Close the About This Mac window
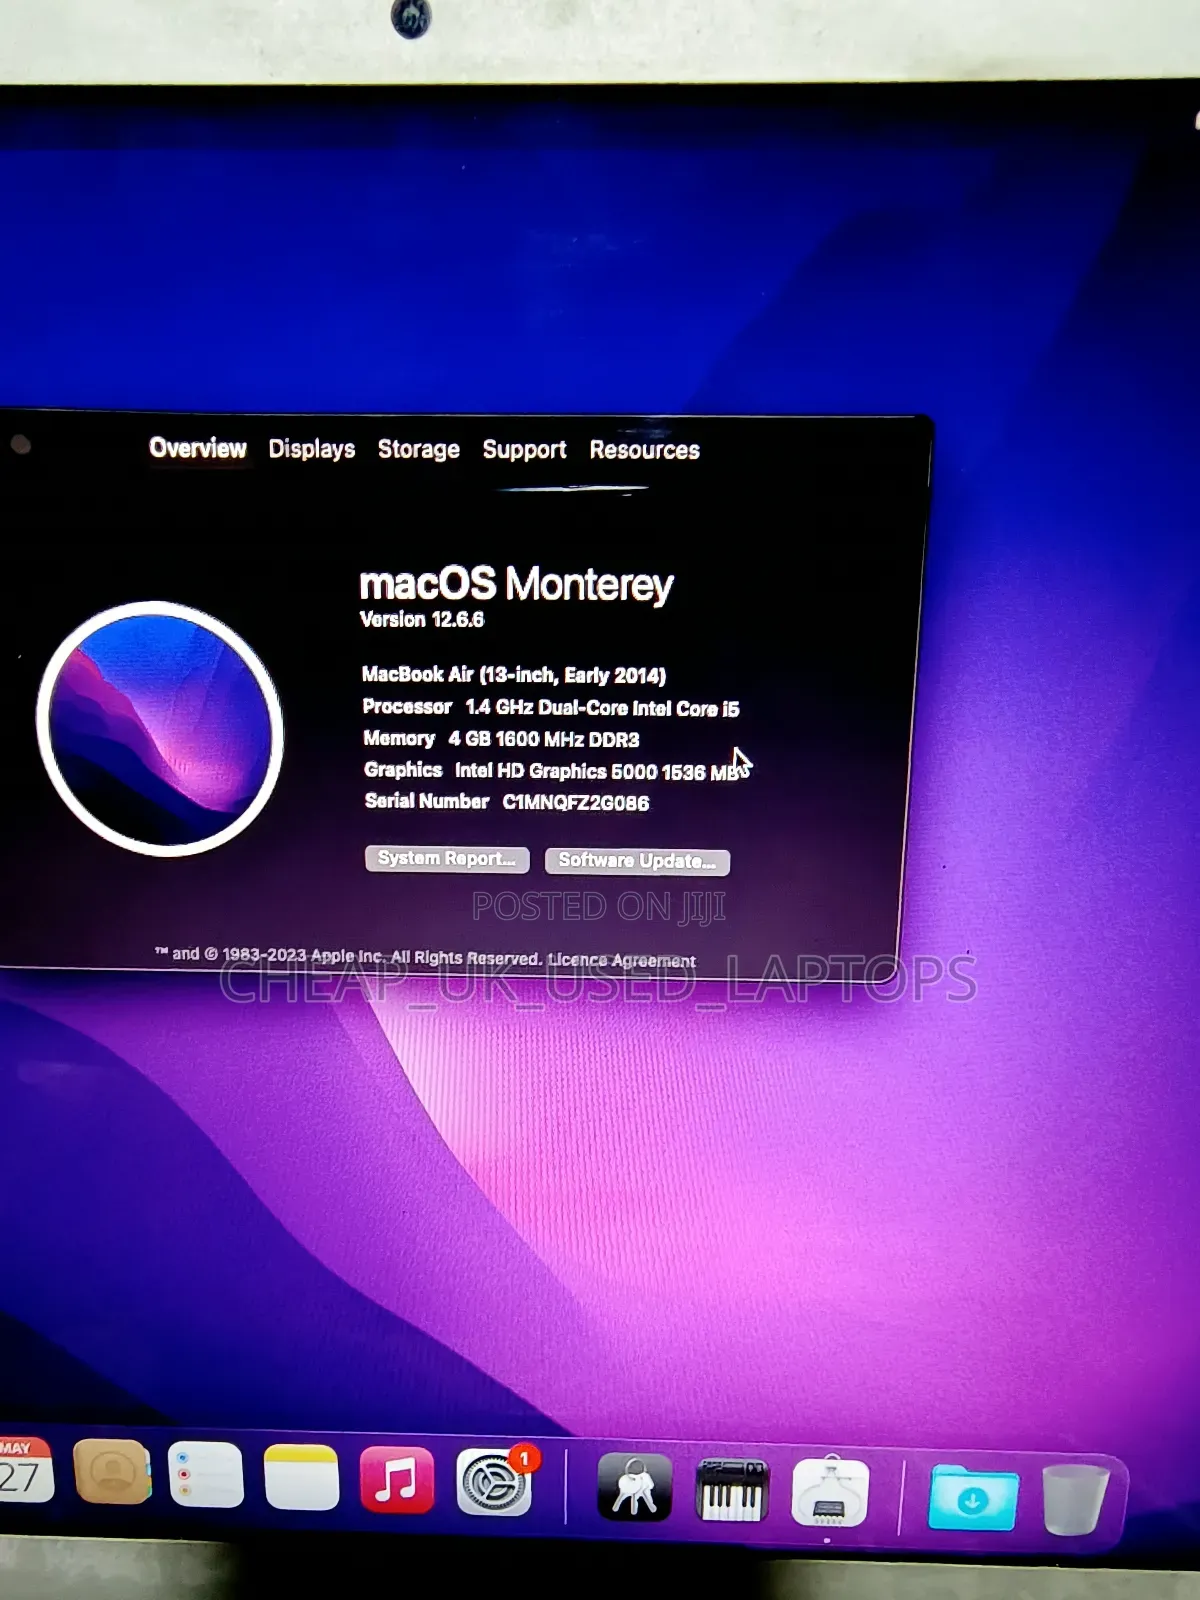This screenshot has height=1600, width=1200. [20, 444]
